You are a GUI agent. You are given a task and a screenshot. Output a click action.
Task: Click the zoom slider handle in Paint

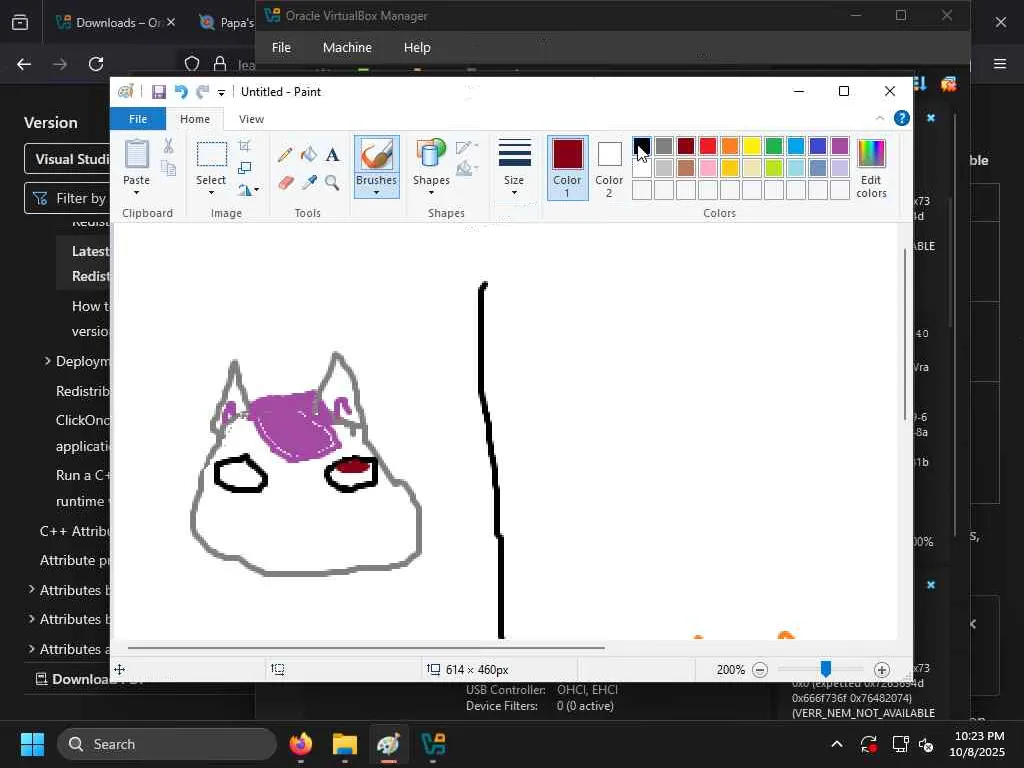[826, 669]
